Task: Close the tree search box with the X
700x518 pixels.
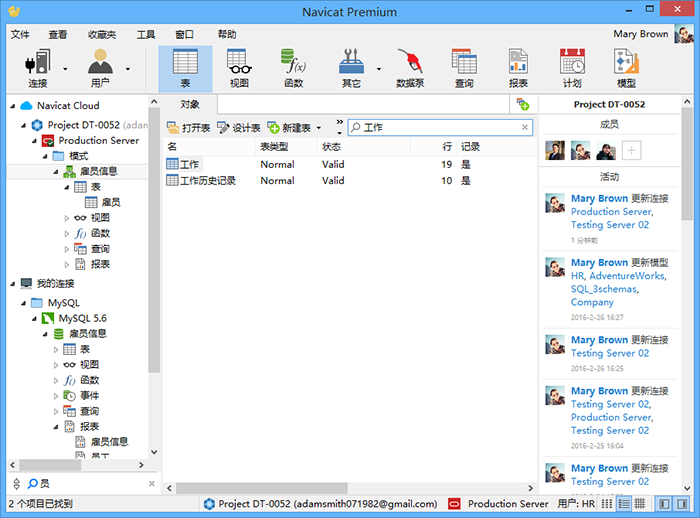Action: tap(152, 484)
